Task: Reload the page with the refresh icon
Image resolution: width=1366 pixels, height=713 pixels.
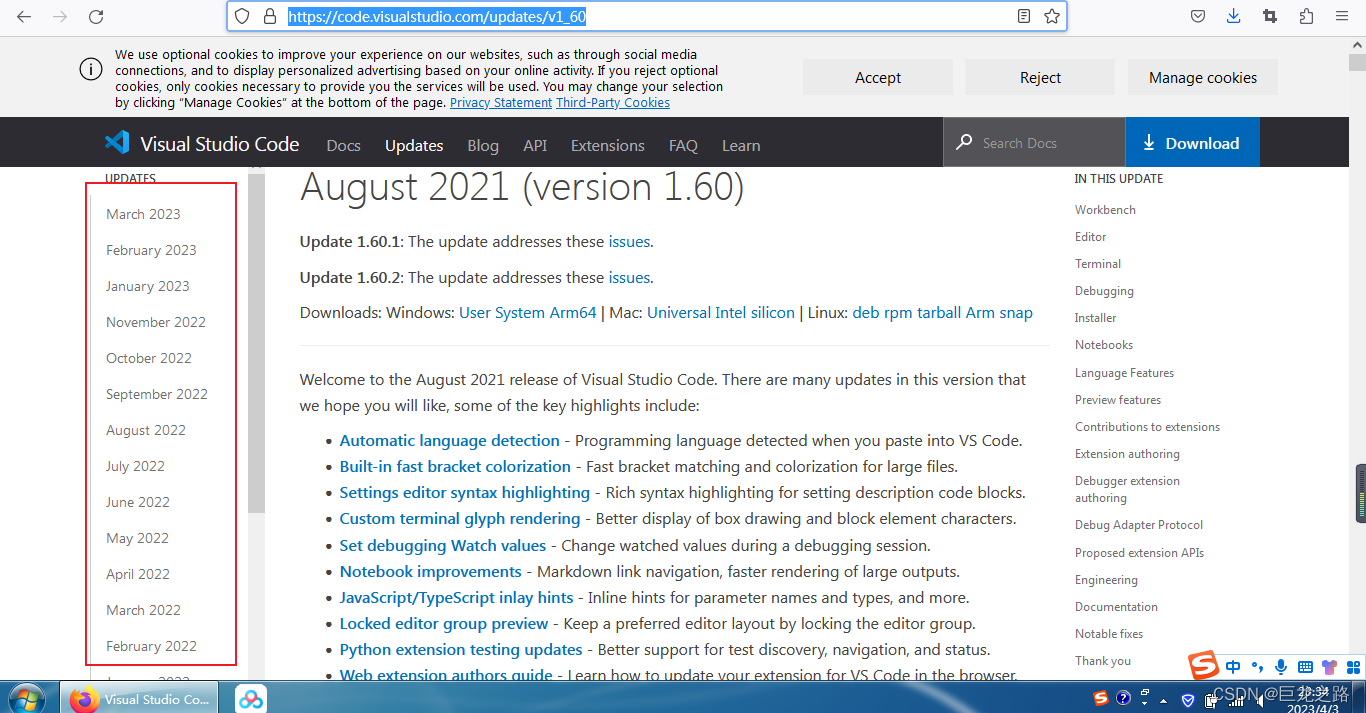Action: [96, 16]
